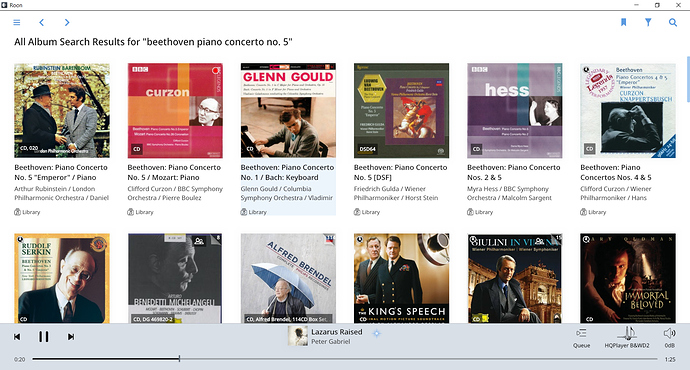Screen dimensions: 690x370
Task: Click the 0:20 elapsed time label
Action: [x=19, y=359]
